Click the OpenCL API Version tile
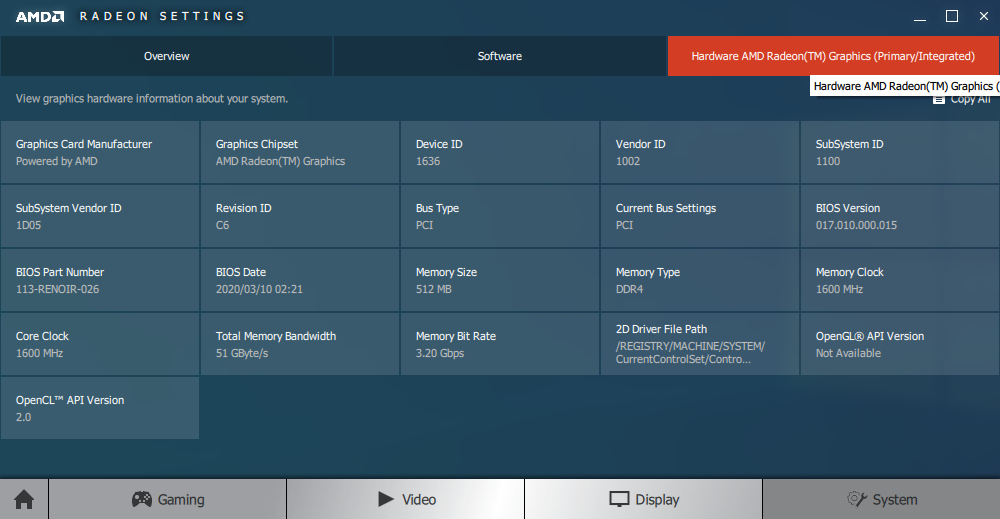This screenshot has width=1000, height=519. (100, 408)
